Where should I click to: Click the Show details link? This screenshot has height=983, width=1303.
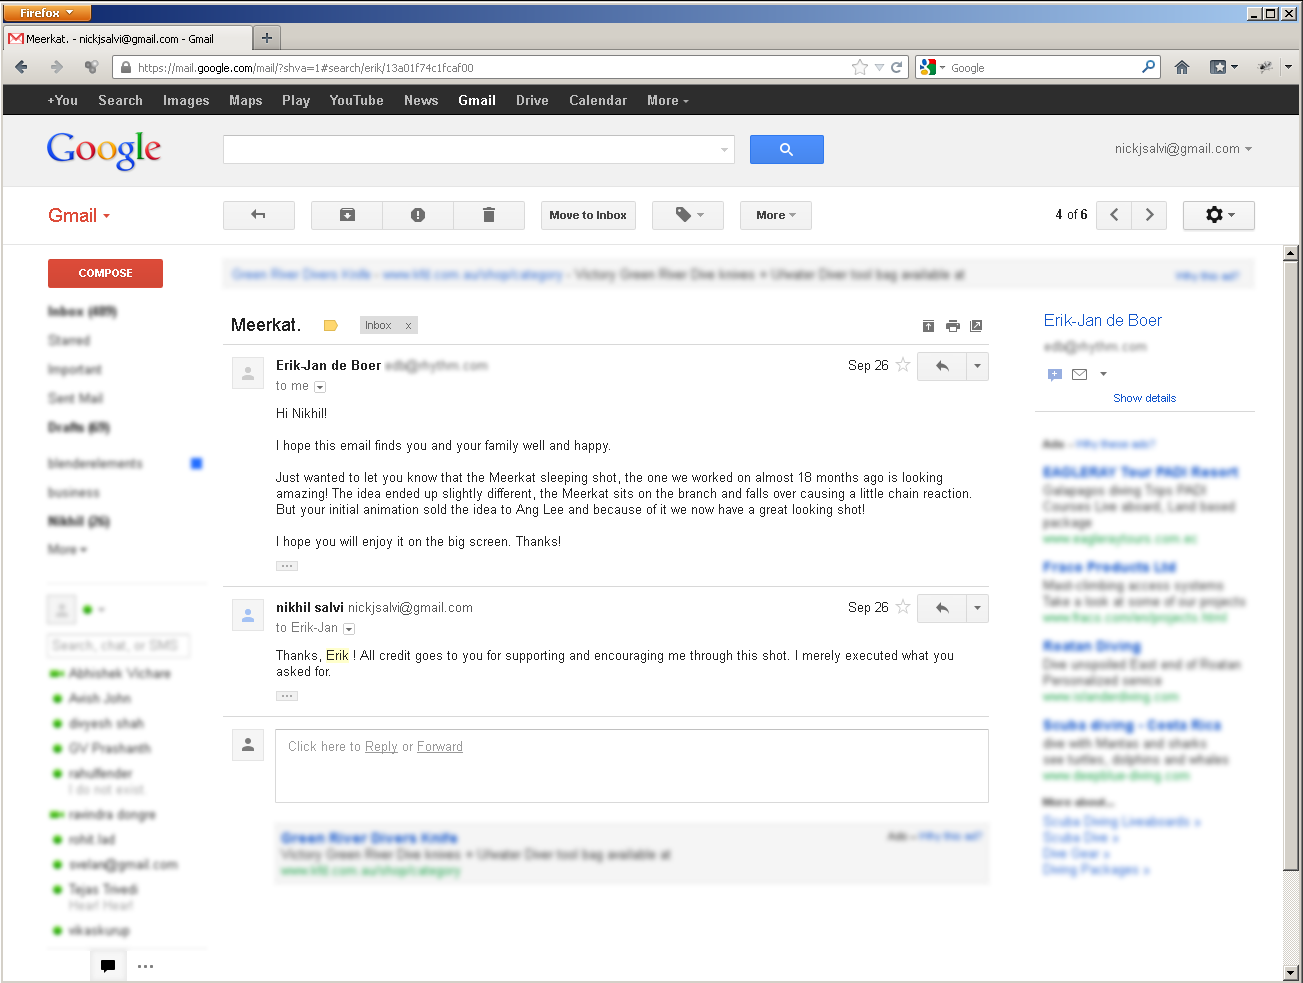tap(1144, 398)
